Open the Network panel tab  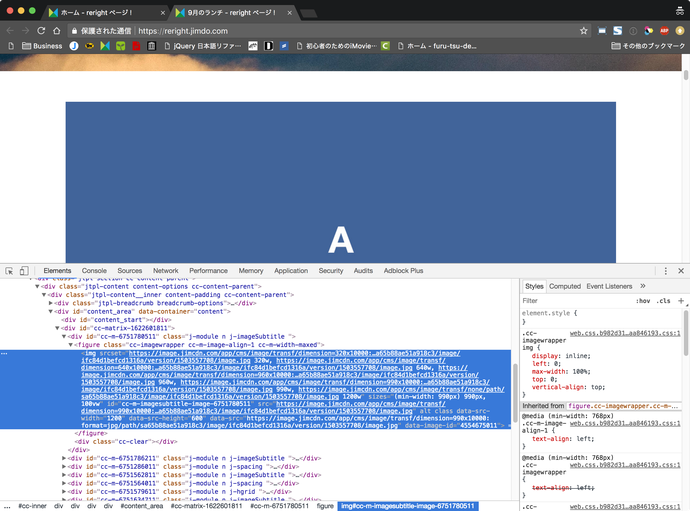165,271
